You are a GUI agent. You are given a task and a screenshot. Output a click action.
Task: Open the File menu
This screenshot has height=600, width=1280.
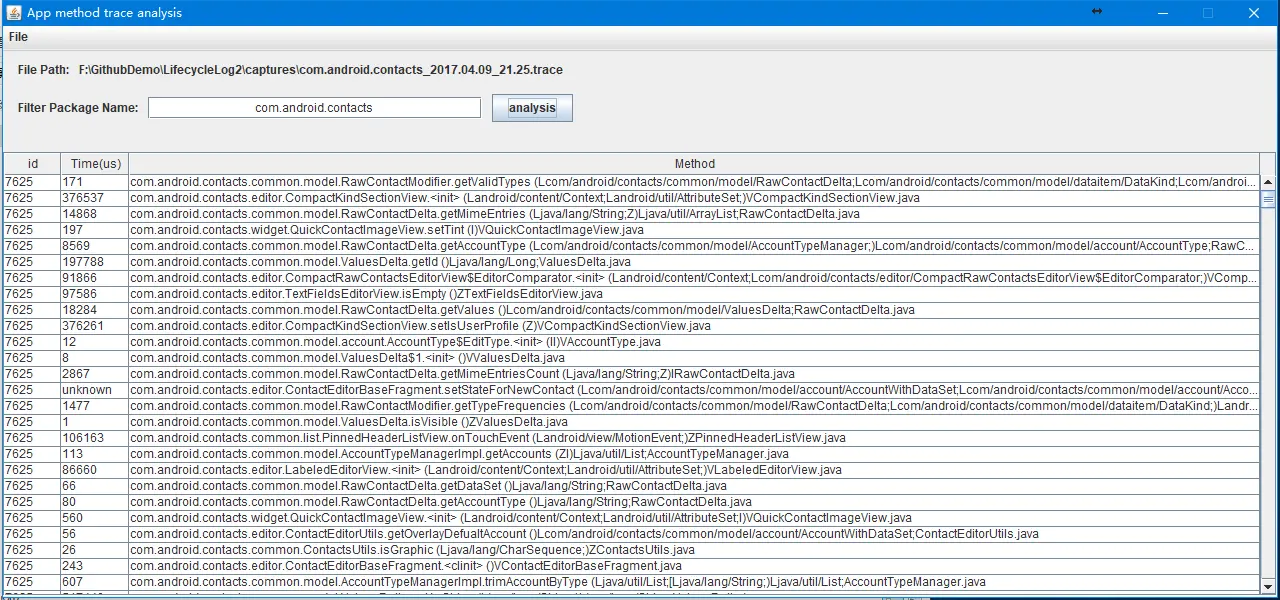(x=18, y=37)
